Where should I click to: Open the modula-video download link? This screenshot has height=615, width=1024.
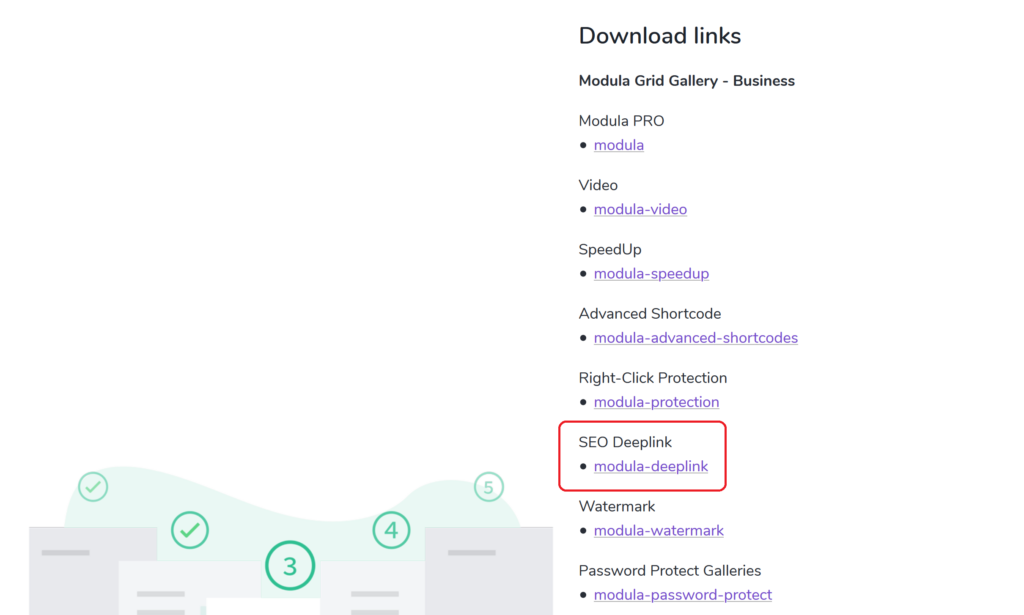tap(640, 209)
